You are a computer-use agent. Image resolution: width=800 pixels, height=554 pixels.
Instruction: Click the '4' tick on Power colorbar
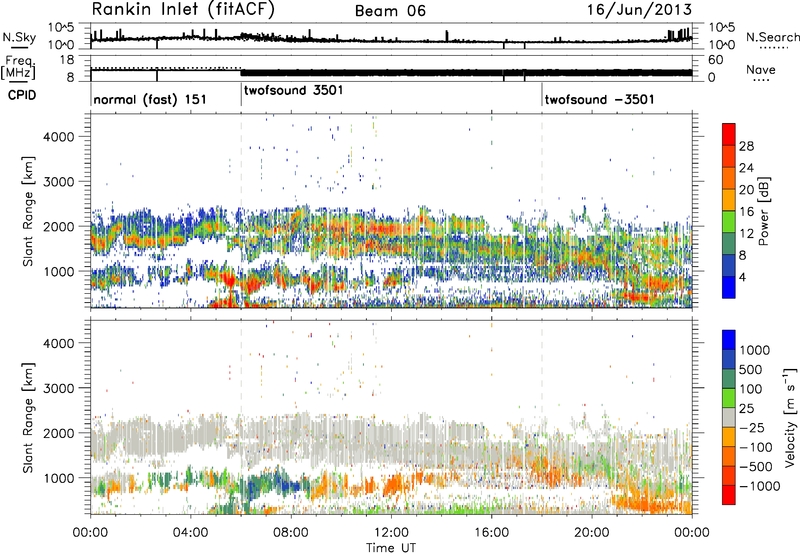(x=742, y=277)
